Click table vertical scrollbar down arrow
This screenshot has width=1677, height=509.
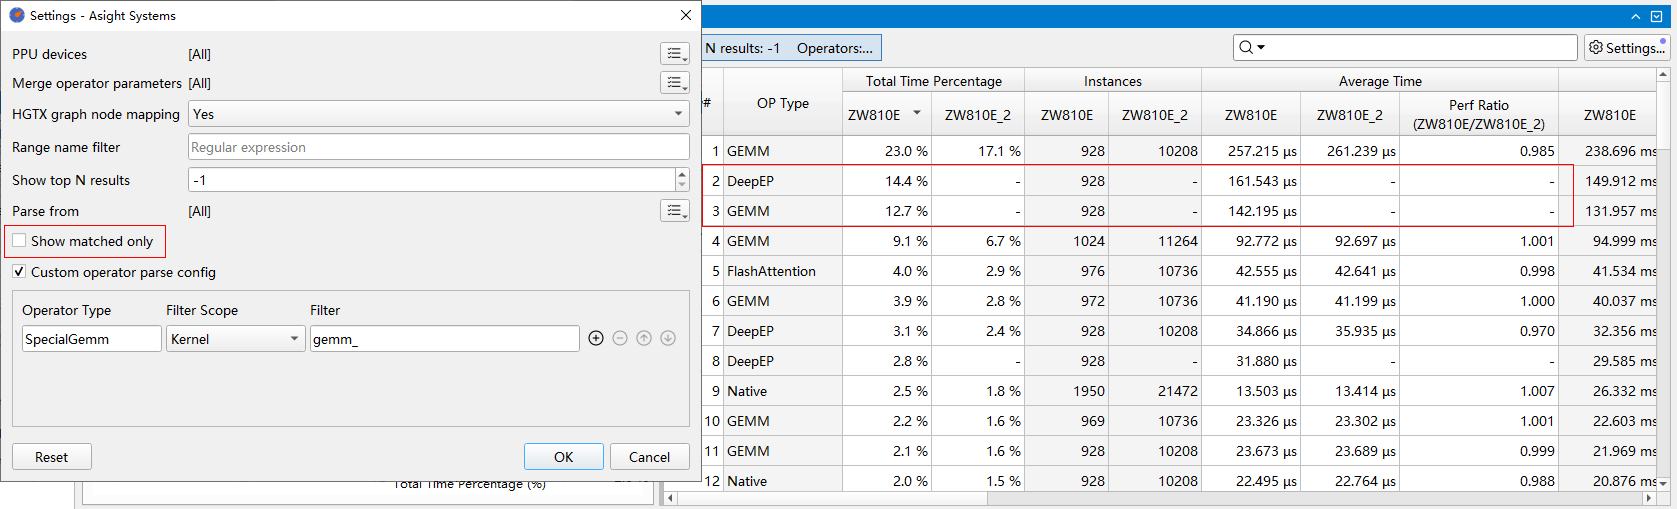click(x=1664, y=482)
